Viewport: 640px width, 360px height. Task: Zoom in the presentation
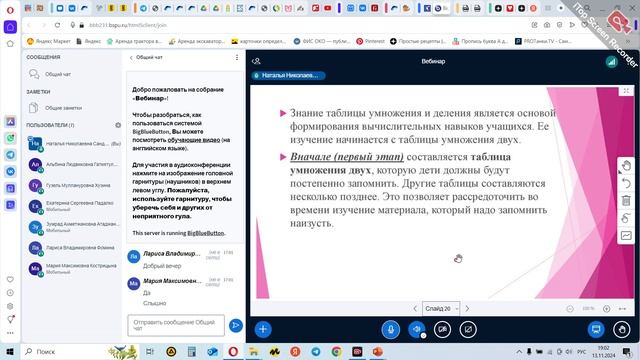[x=607, y=309]
